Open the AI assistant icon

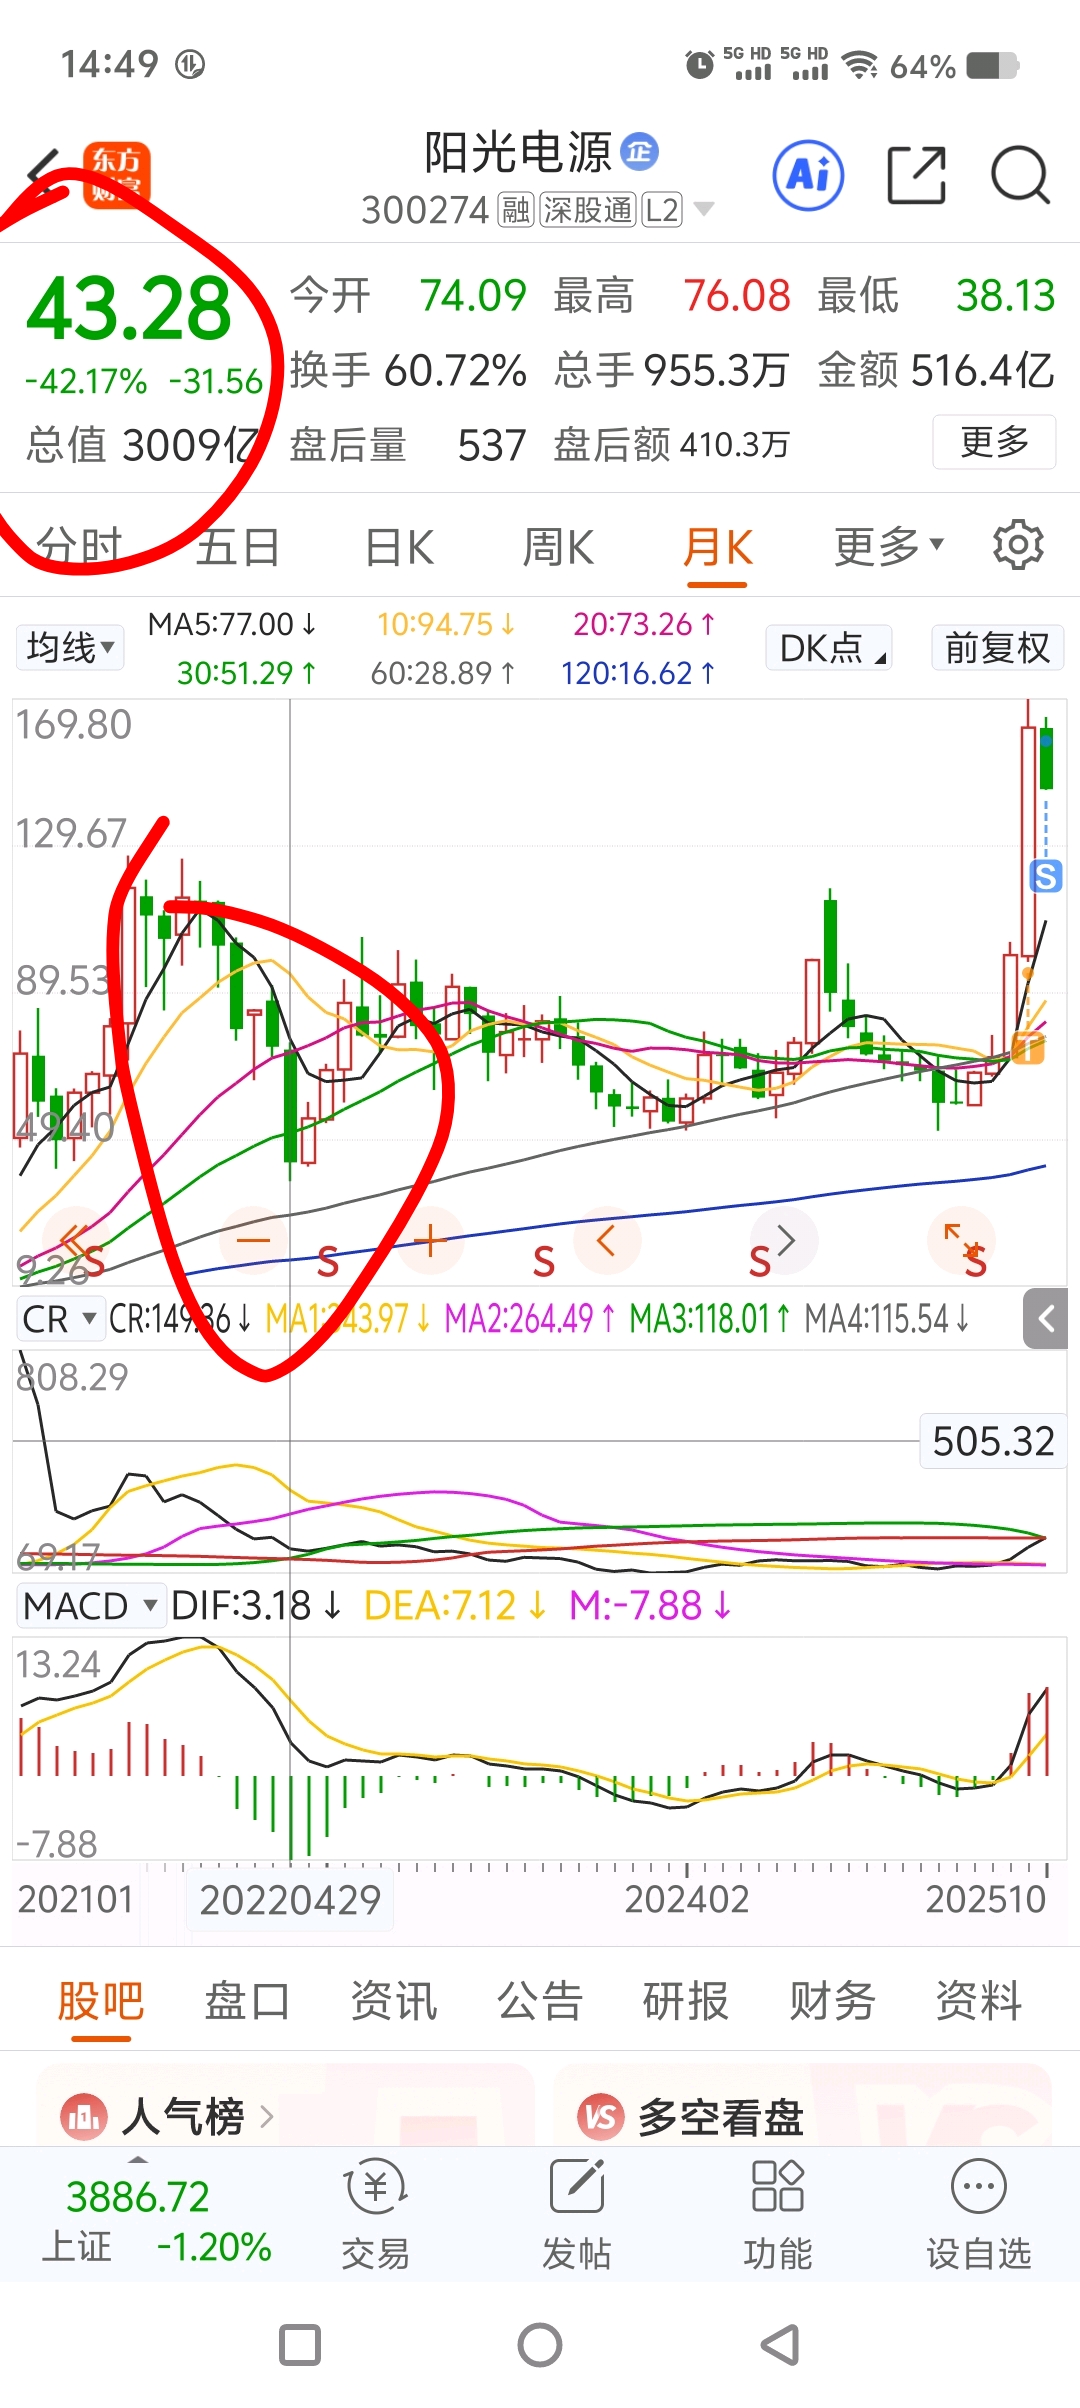click(808, 175)
